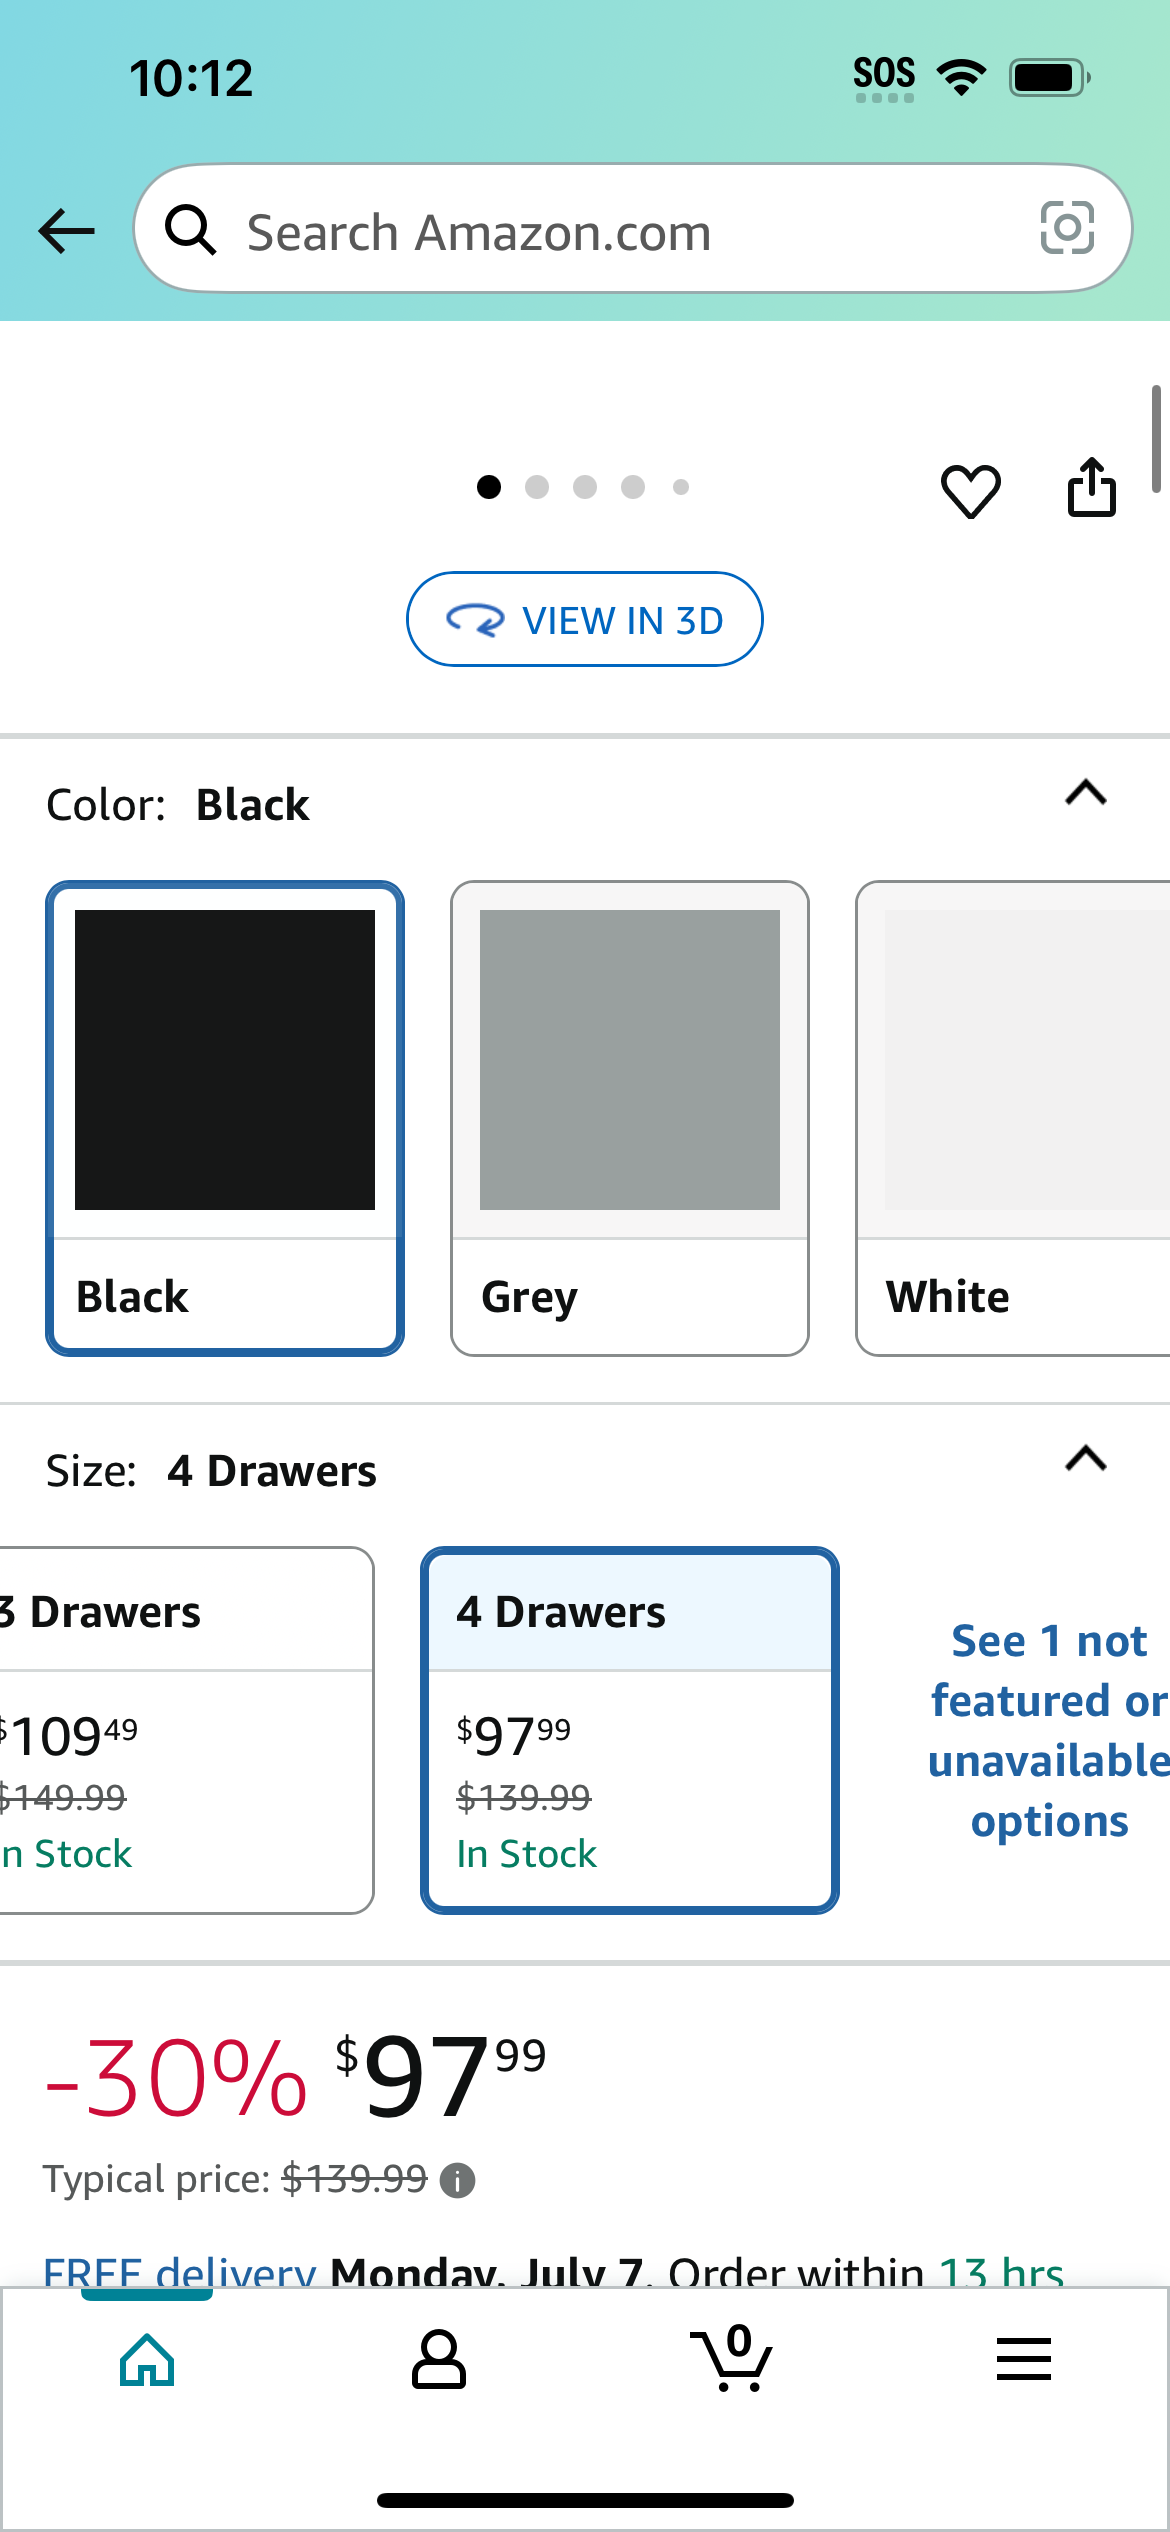Click the typical price info icon
The height and width of the screenshot is (2532, 1170).
458,2180
